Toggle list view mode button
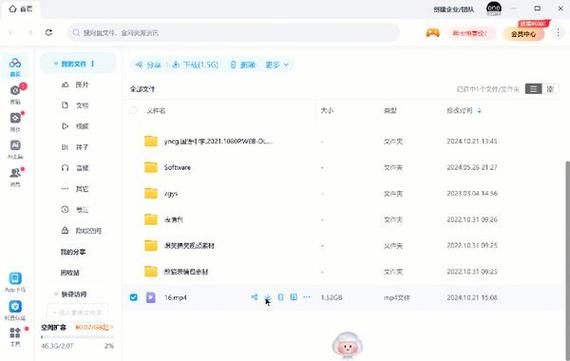570x361 pixels. [x=533, y=89]
